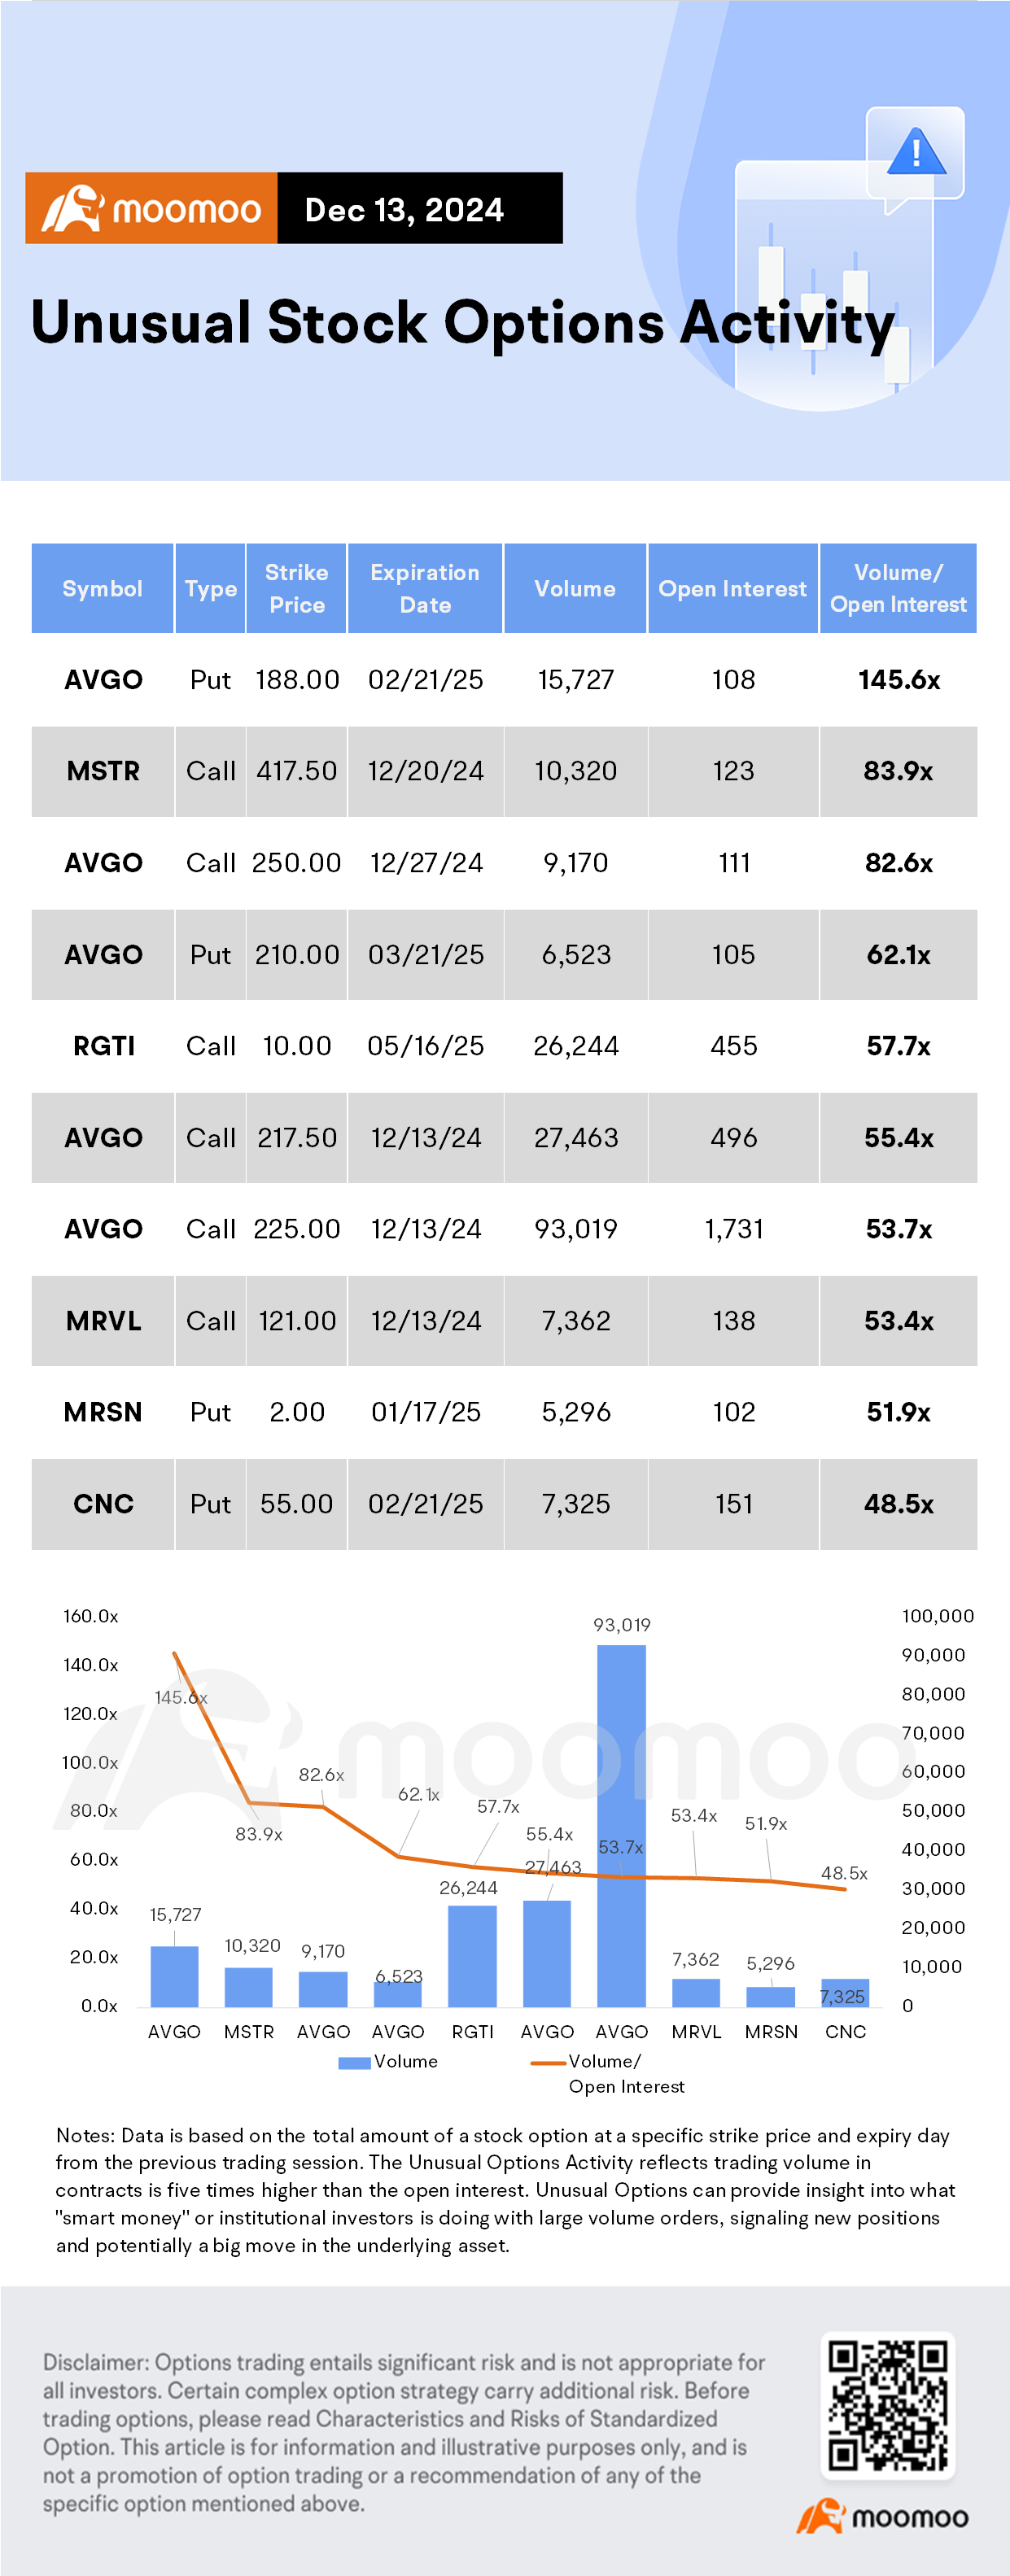Viewport: 1010px width, 2576px height.
Task: Select the Symbol column header
Action: tap(102, 589)
